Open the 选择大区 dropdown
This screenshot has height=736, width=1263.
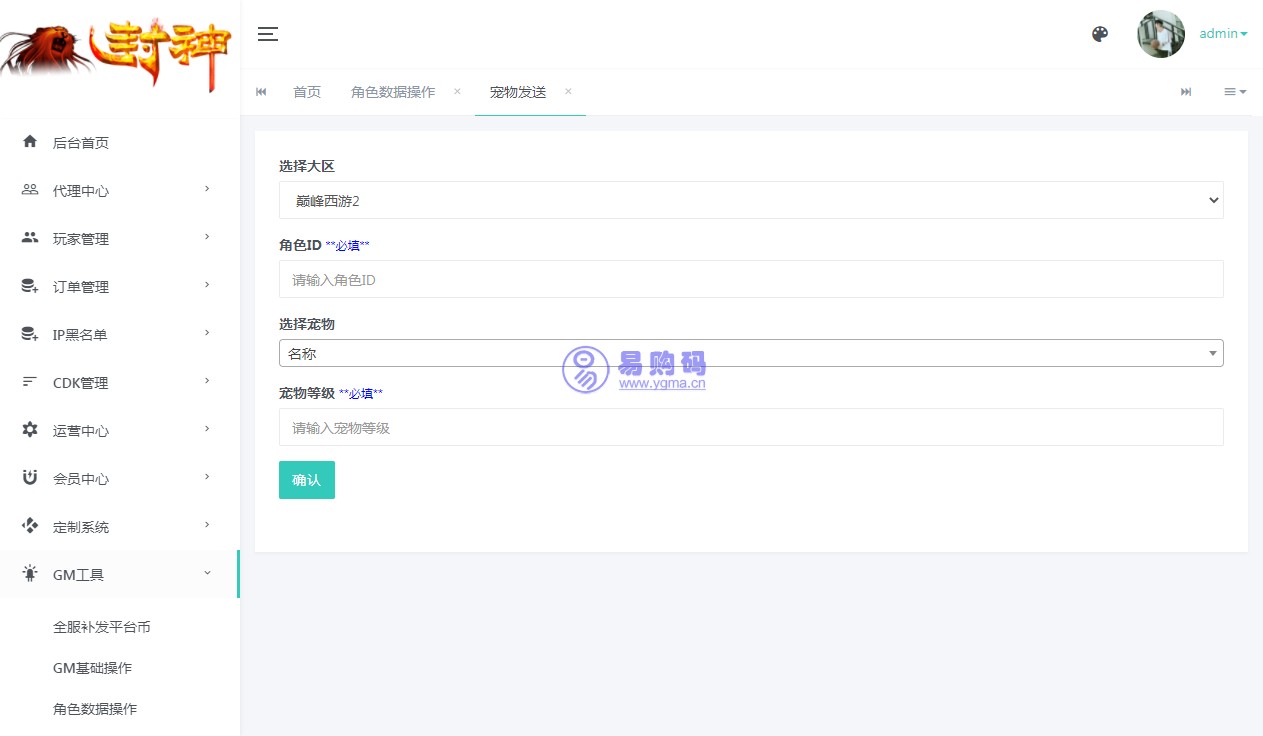pos(750,200)
